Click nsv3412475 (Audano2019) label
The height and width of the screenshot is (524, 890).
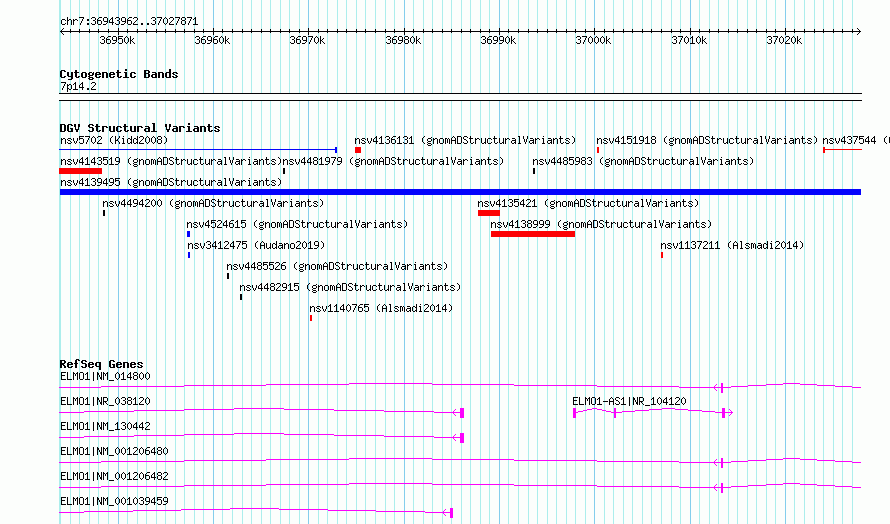click(x=256, y=245)
